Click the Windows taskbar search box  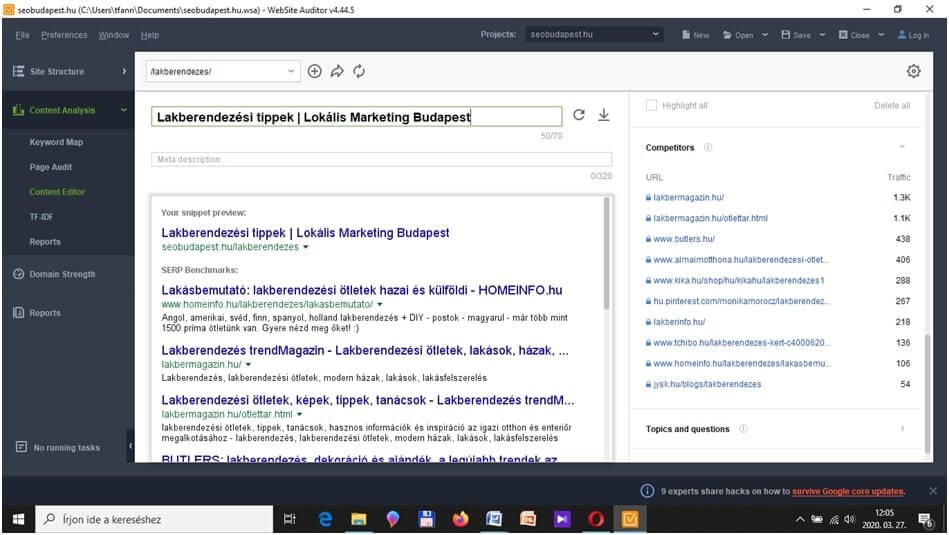tap(154, 519)
